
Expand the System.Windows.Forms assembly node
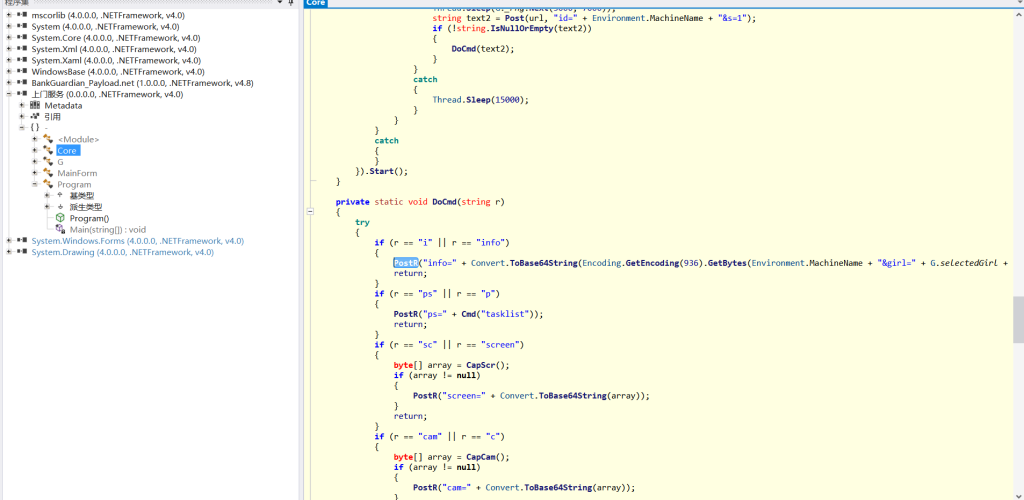pos(9,240)
